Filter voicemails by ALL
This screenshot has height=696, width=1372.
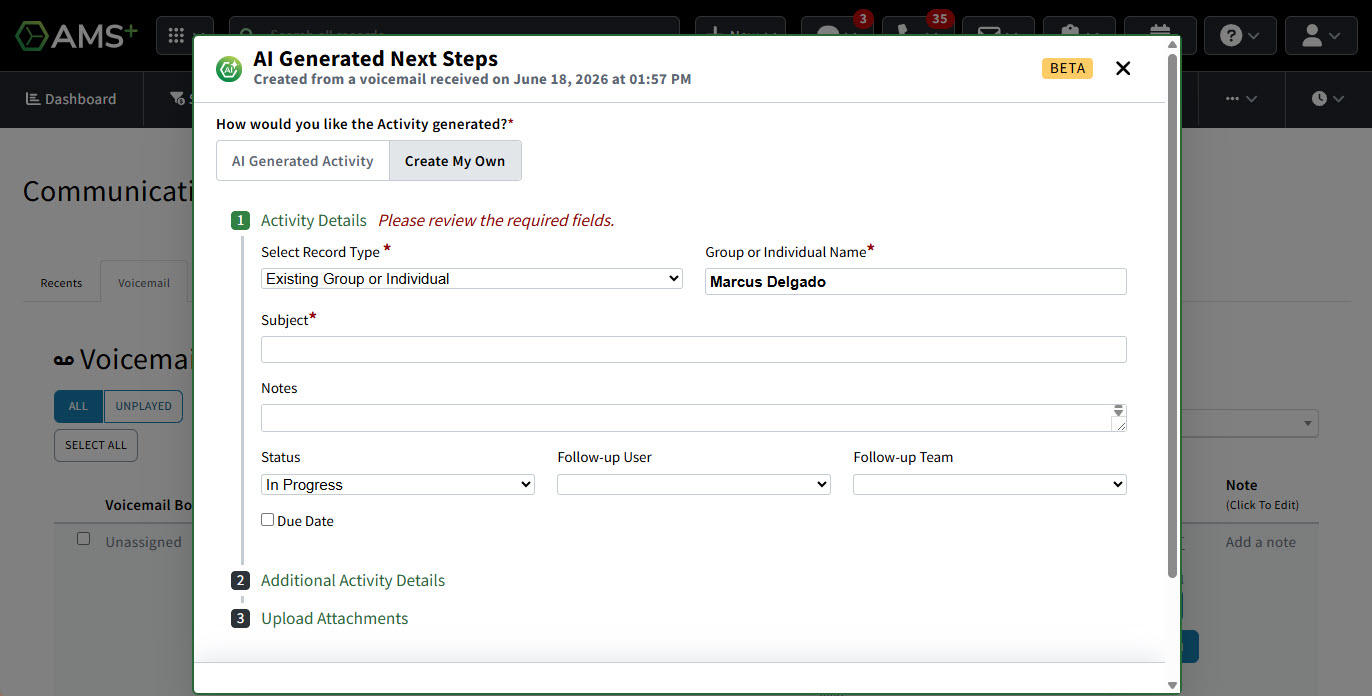pyautogui.click(x=78, y=406)
